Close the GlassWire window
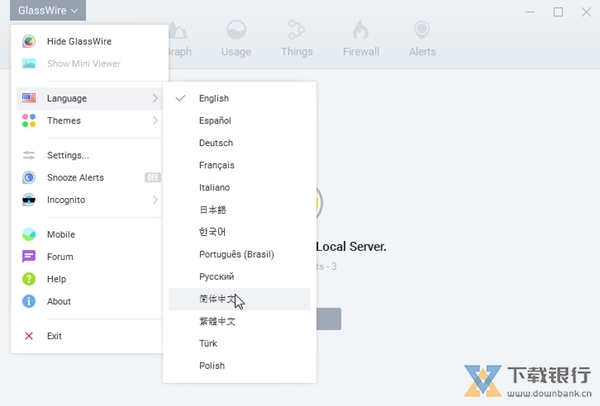This screenshot has width=600, height=406. [x=586, y=12]
